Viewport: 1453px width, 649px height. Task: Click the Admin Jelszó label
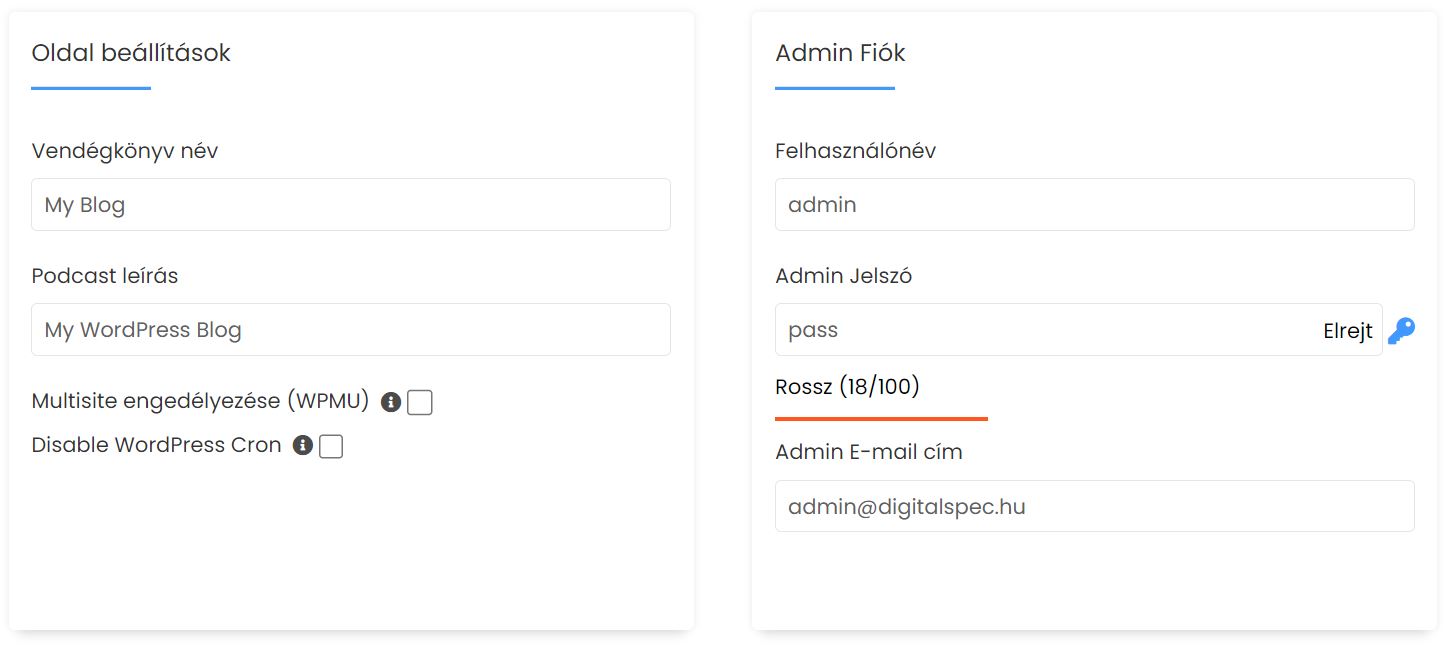point(843,276)
